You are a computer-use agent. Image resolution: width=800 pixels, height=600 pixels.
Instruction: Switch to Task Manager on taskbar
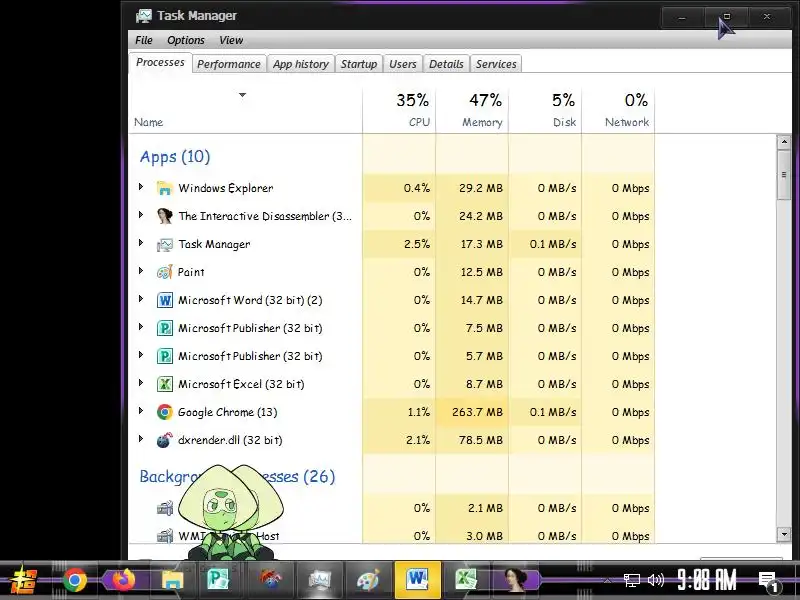[x=319, y=580]
